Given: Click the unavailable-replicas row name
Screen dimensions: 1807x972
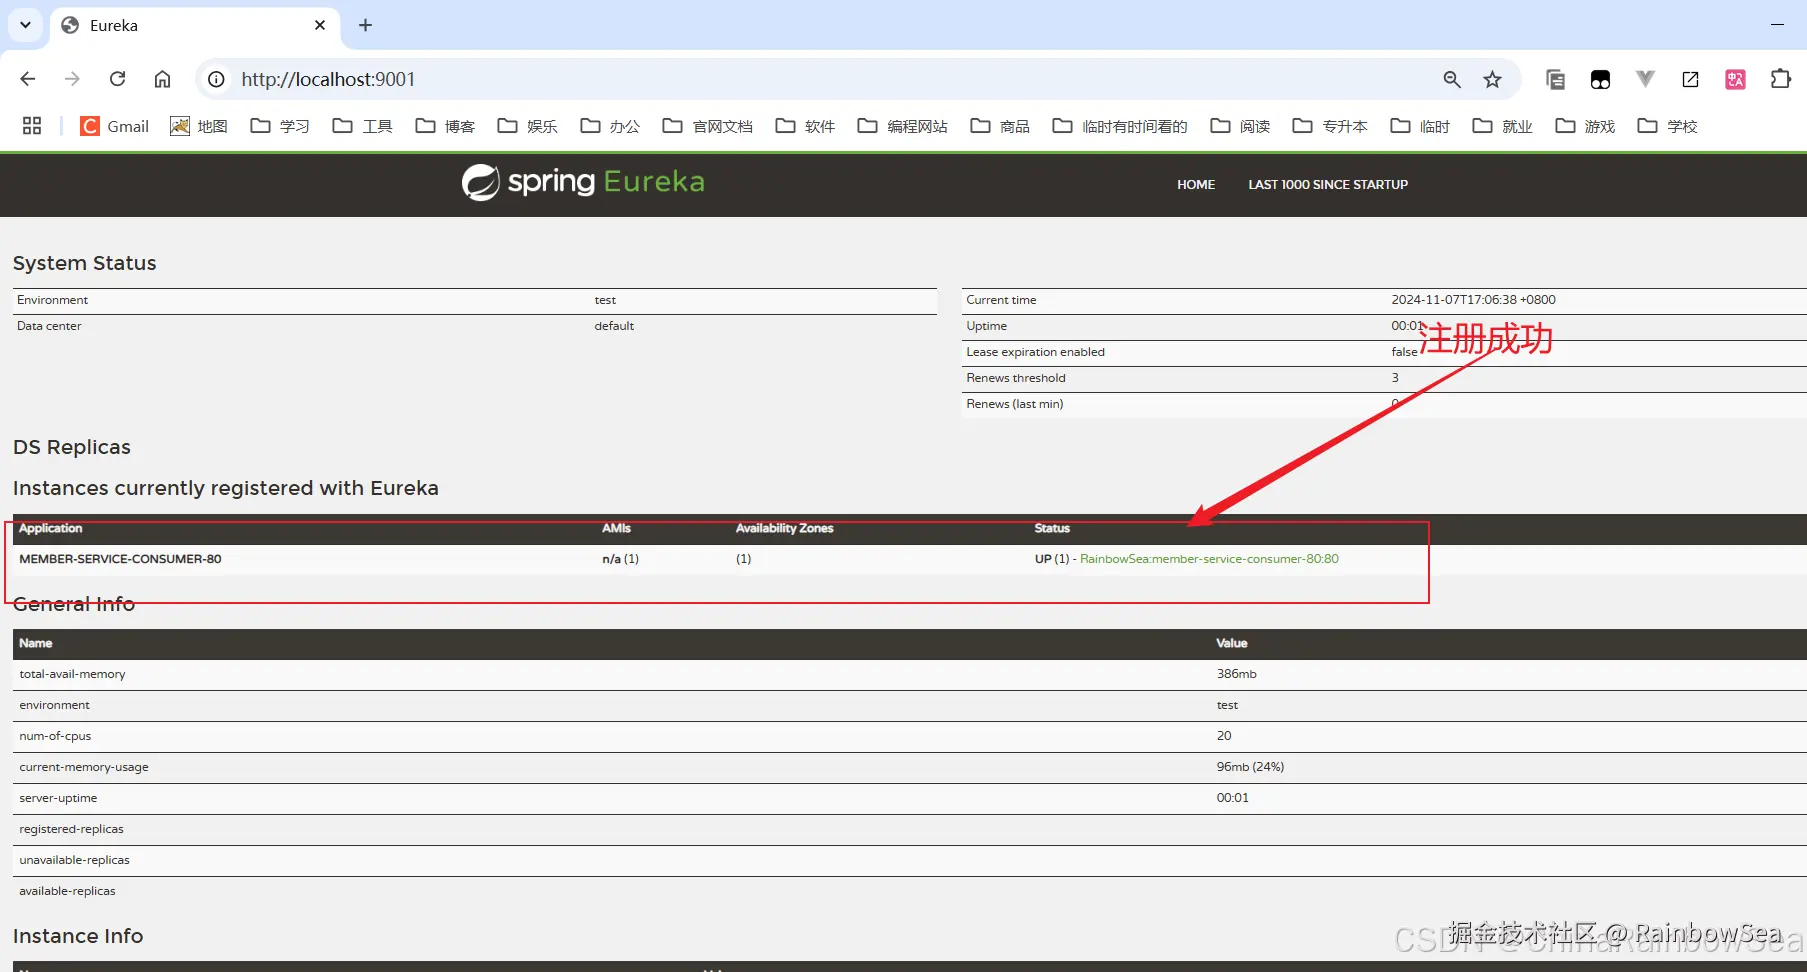Looking at the screenshot, I should (74, 860).
